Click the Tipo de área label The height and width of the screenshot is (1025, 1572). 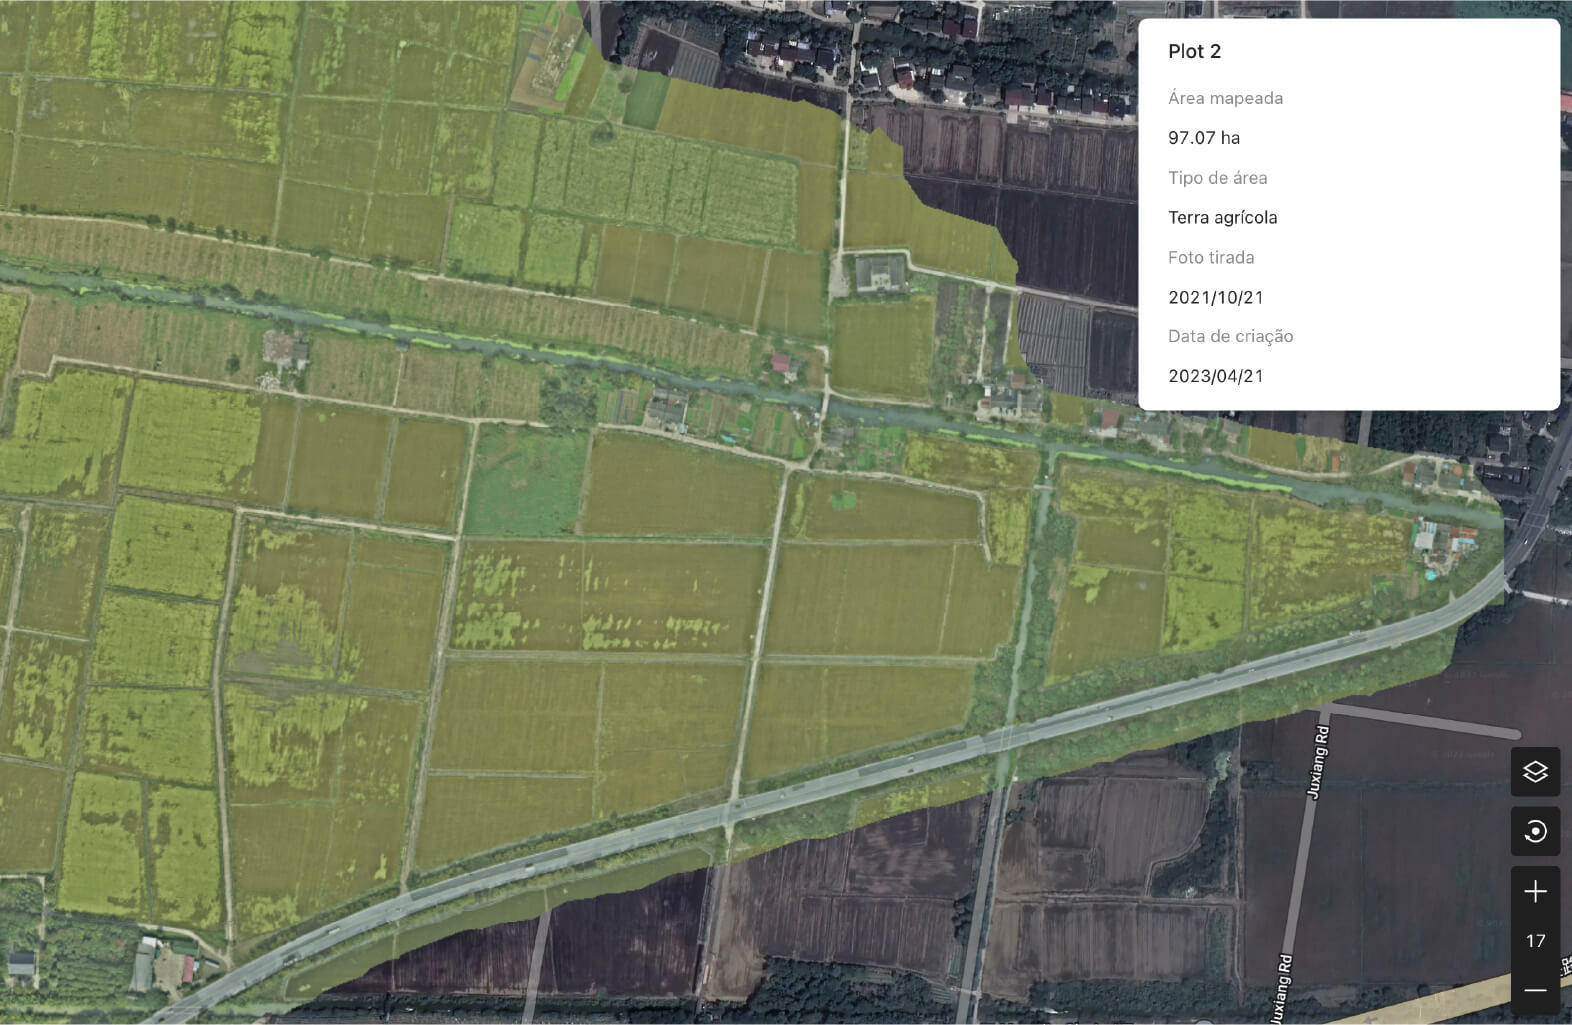[1217, 178]
